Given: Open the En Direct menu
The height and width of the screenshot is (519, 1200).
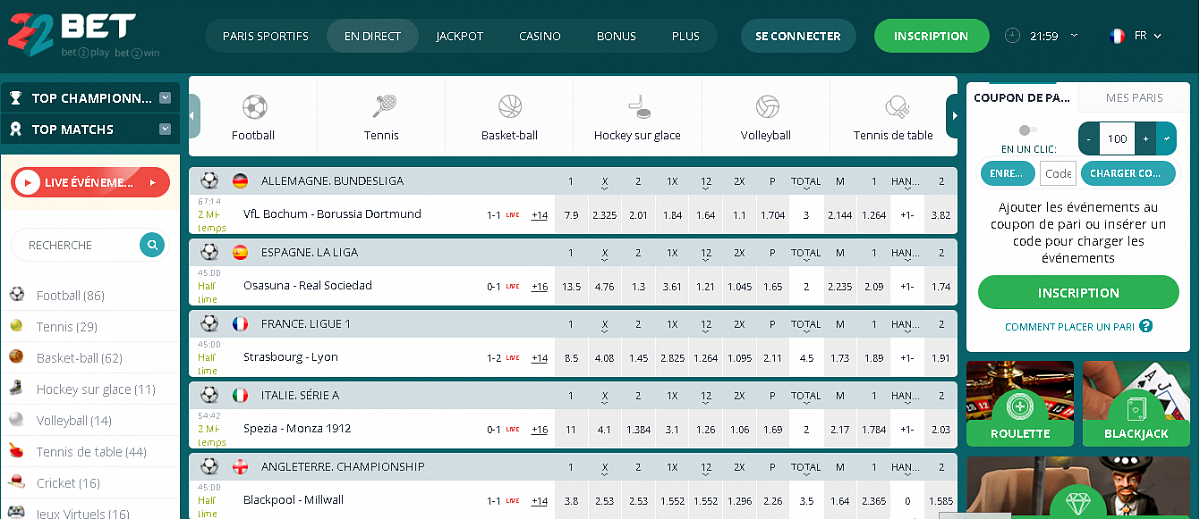Looking at the screenshot, I should coord(372,36).
